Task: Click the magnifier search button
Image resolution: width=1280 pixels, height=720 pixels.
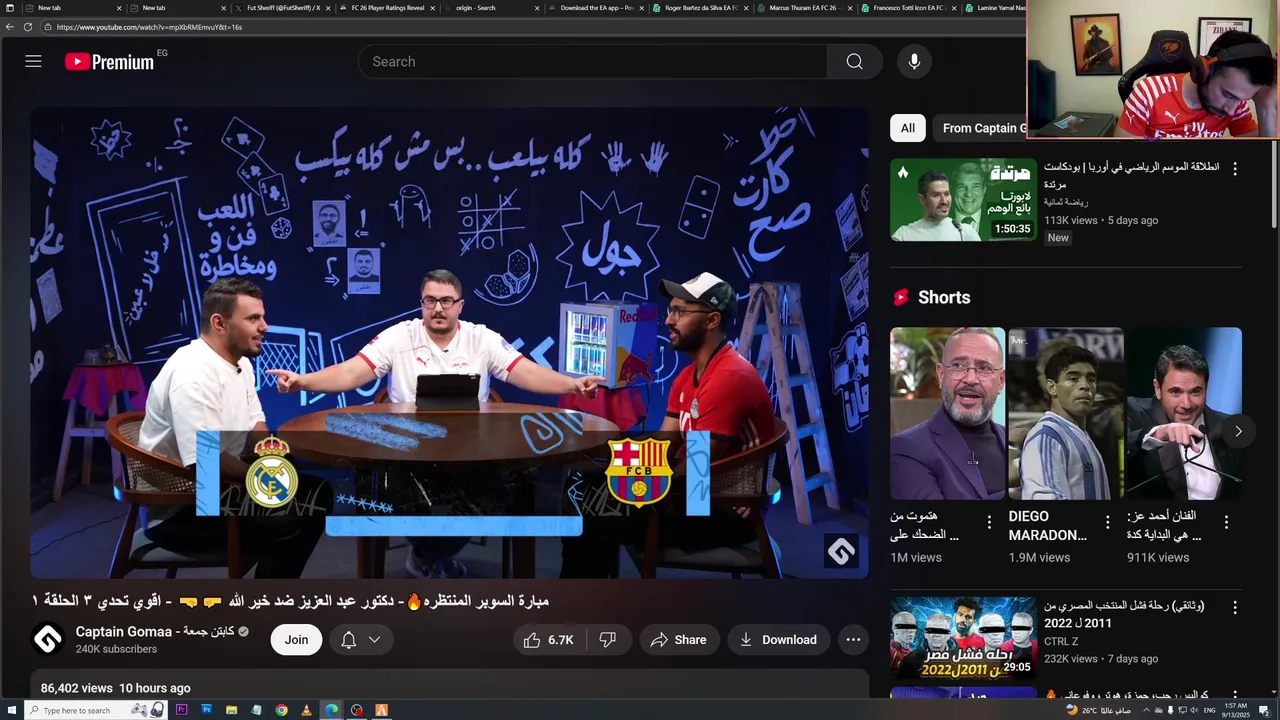Action: (x=854, y=61)
